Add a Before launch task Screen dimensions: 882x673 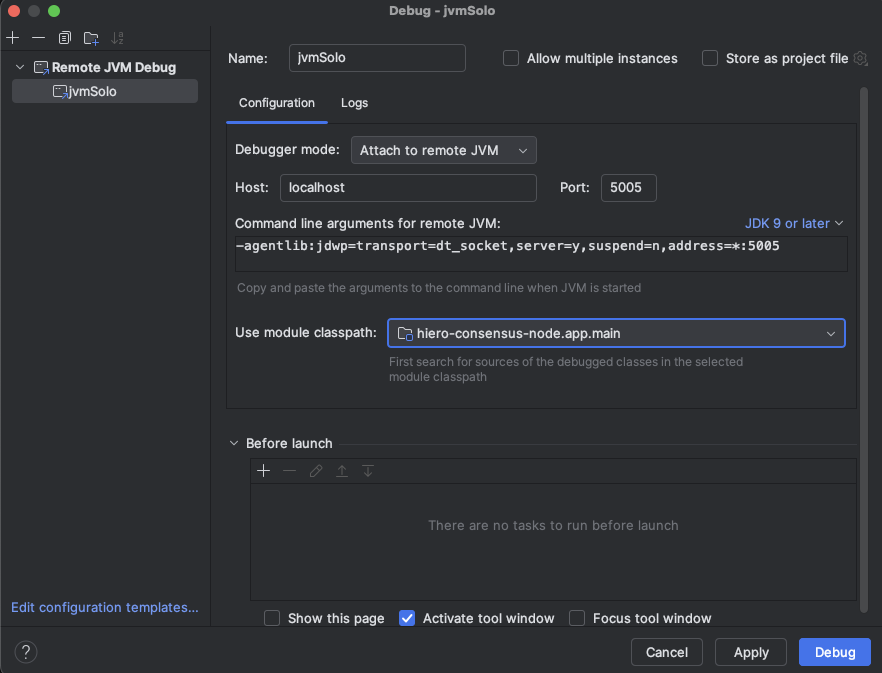point(263,470)
